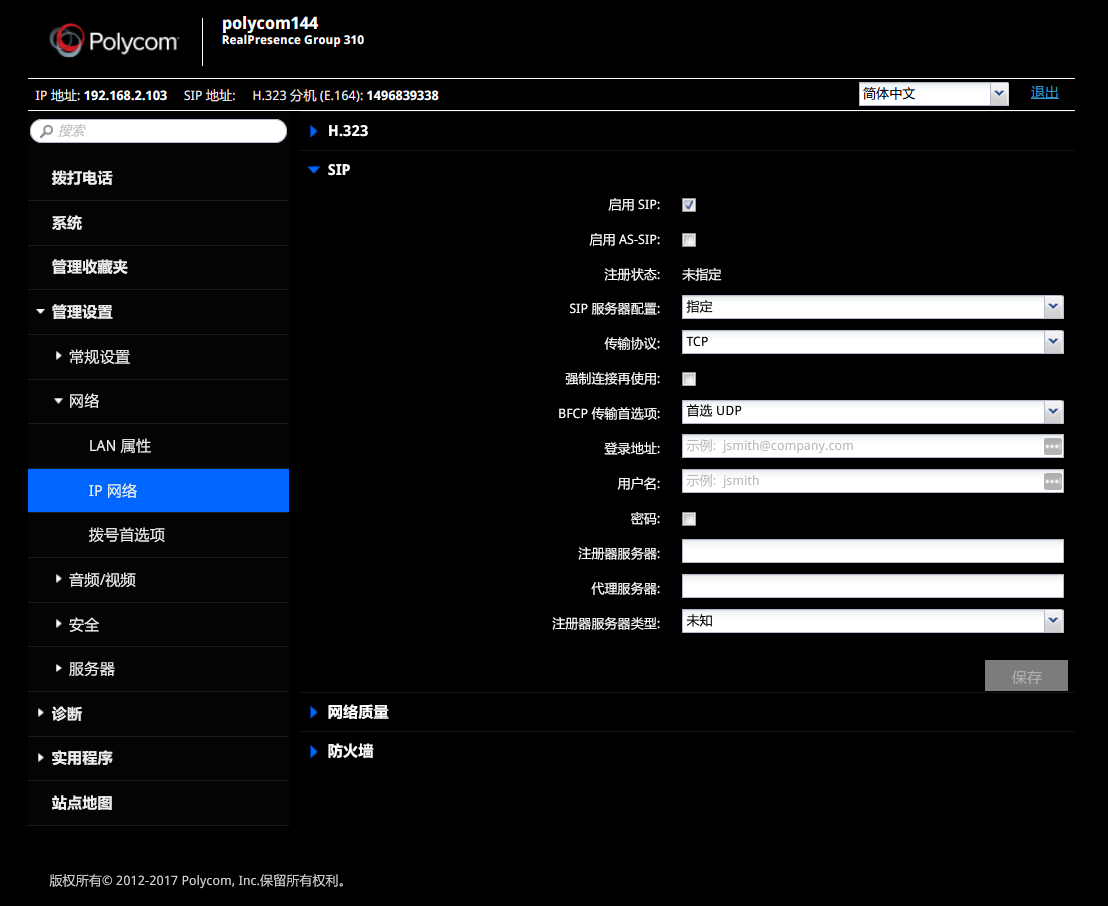Open the 传输协议 TCP dropdown
The width and height of the screenshot is (1108, 906).
pos(872,342)
